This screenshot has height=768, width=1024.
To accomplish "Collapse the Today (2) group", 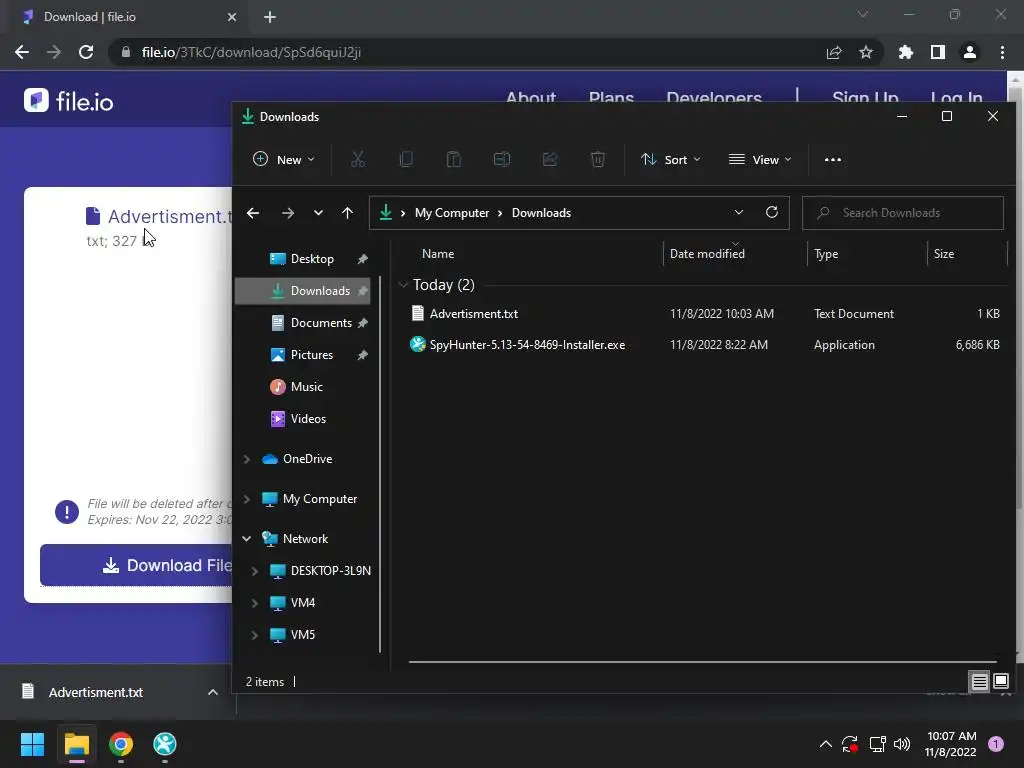I will (x=403, y=285).
